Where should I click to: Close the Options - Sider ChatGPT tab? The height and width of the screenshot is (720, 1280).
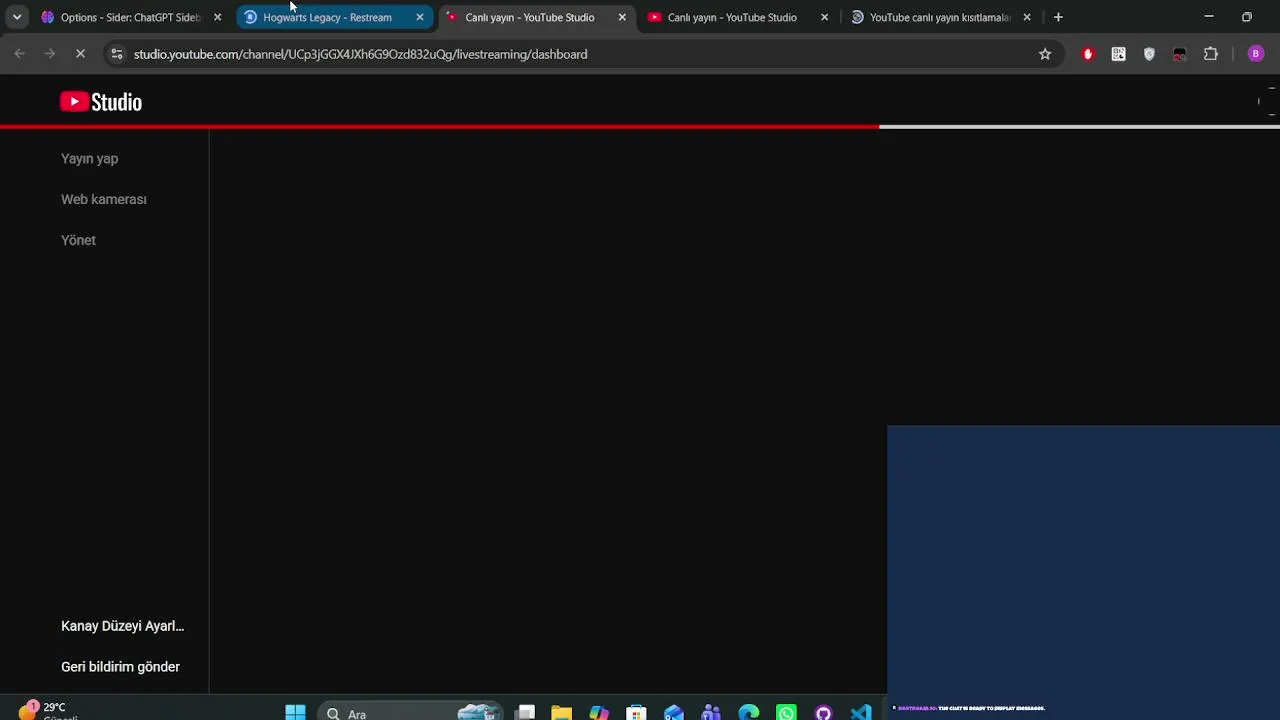tap(217, 17)
